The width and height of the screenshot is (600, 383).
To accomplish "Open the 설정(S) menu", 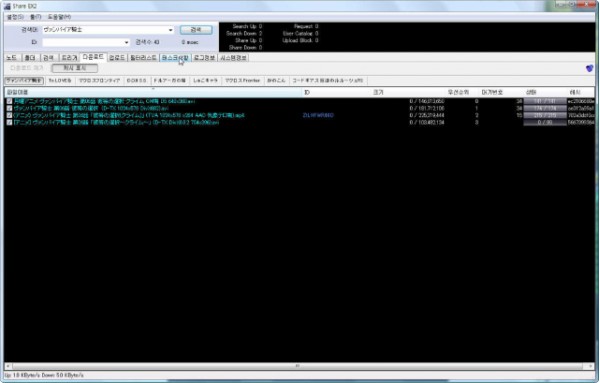I will click(15, 17).
